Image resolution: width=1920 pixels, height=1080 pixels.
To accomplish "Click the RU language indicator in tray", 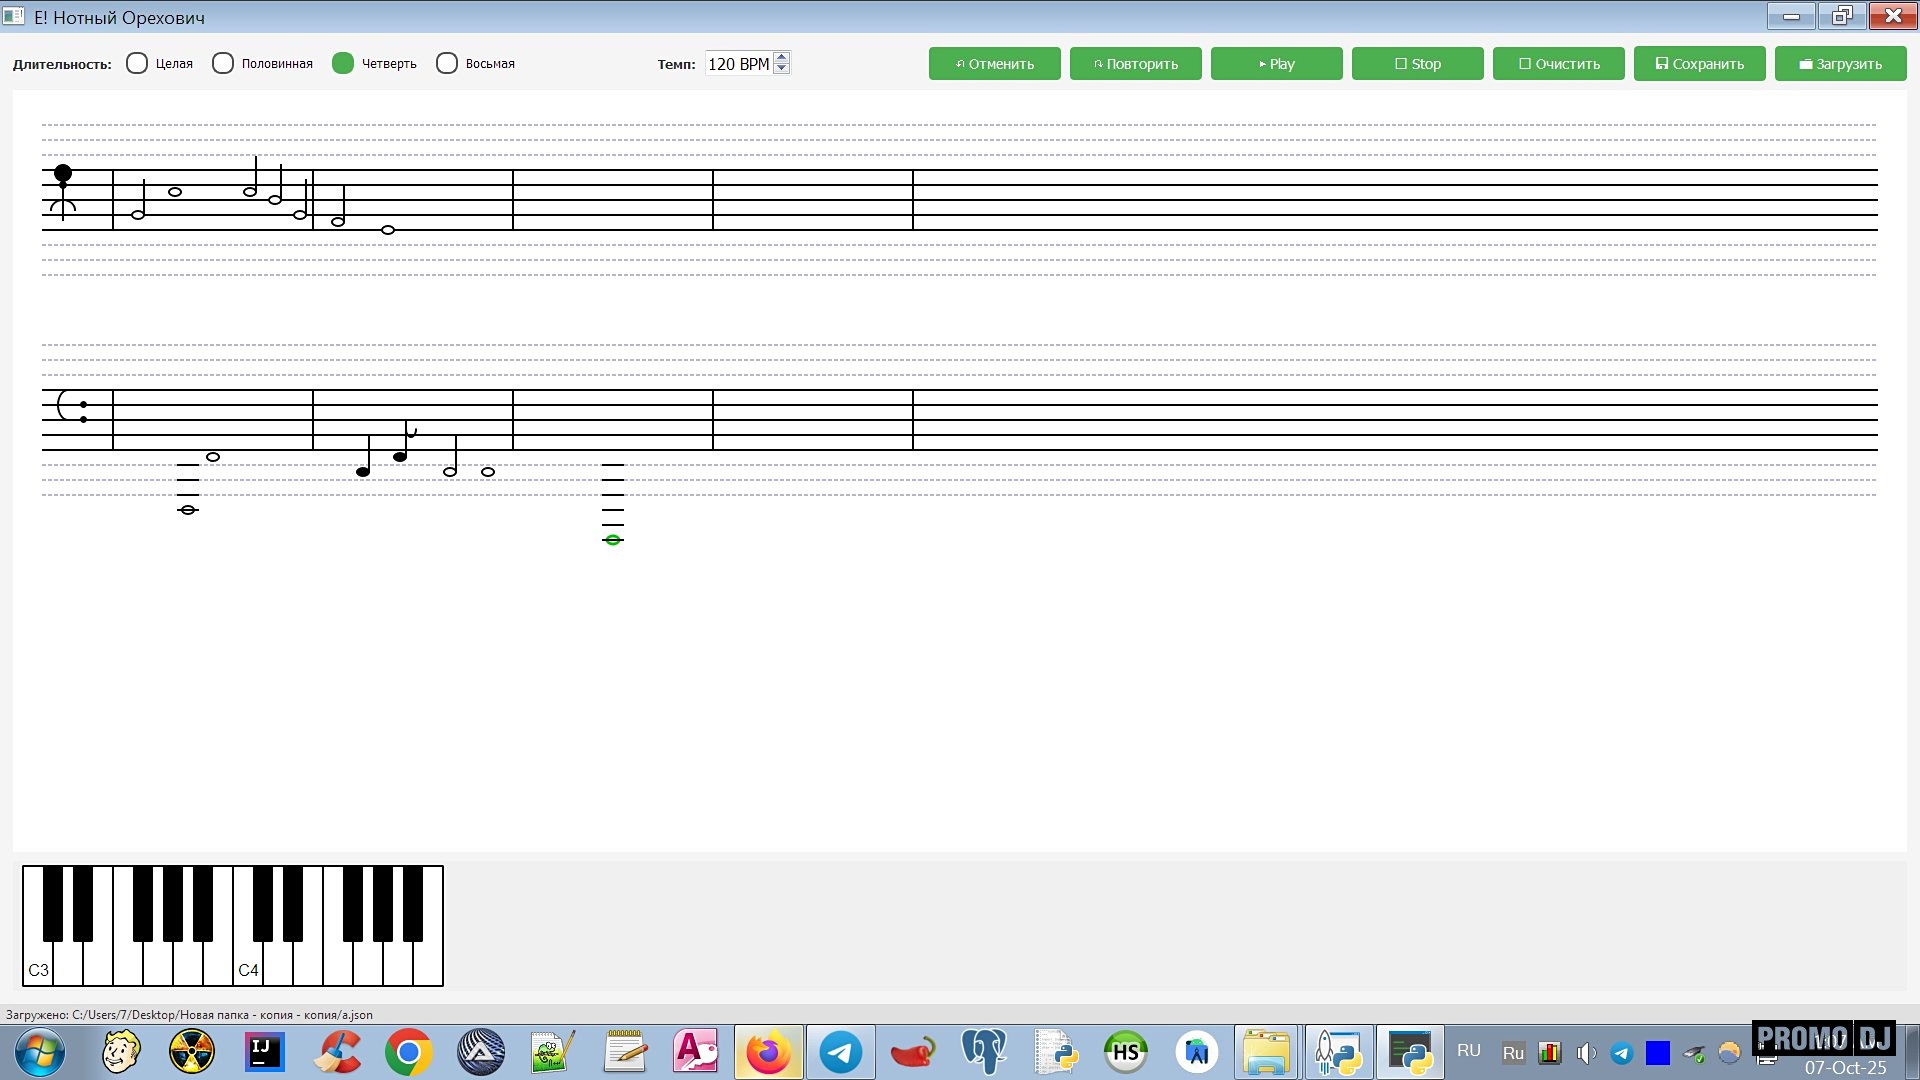I will click(1468, 1051).
